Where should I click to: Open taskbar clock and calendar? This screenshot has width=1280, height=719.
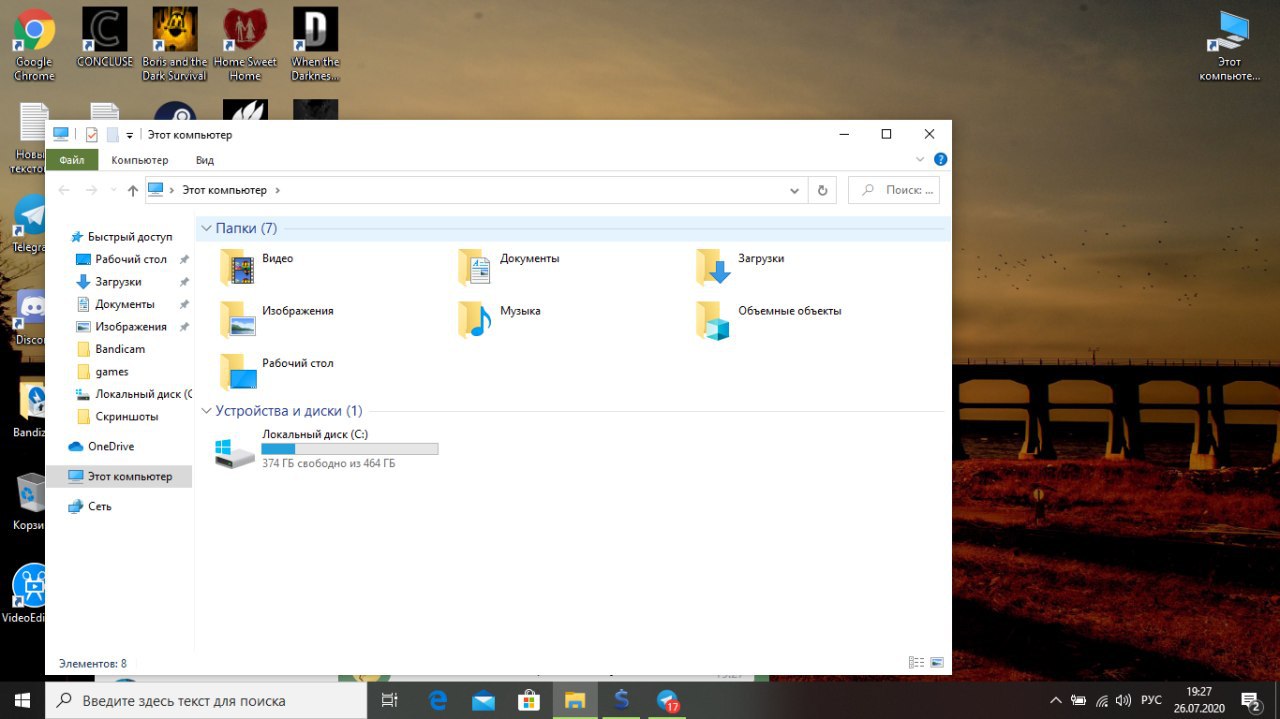1199,700
